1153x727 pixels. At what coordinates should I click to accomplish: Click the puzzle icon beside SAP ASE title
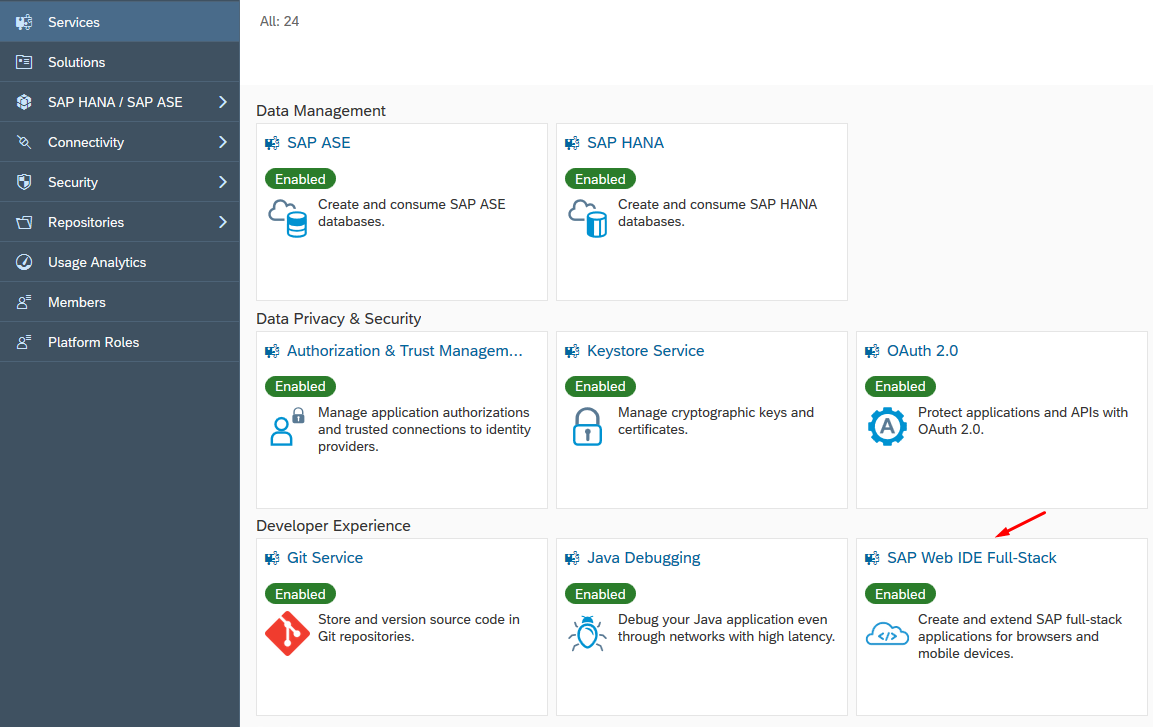[x=272, y=143]
